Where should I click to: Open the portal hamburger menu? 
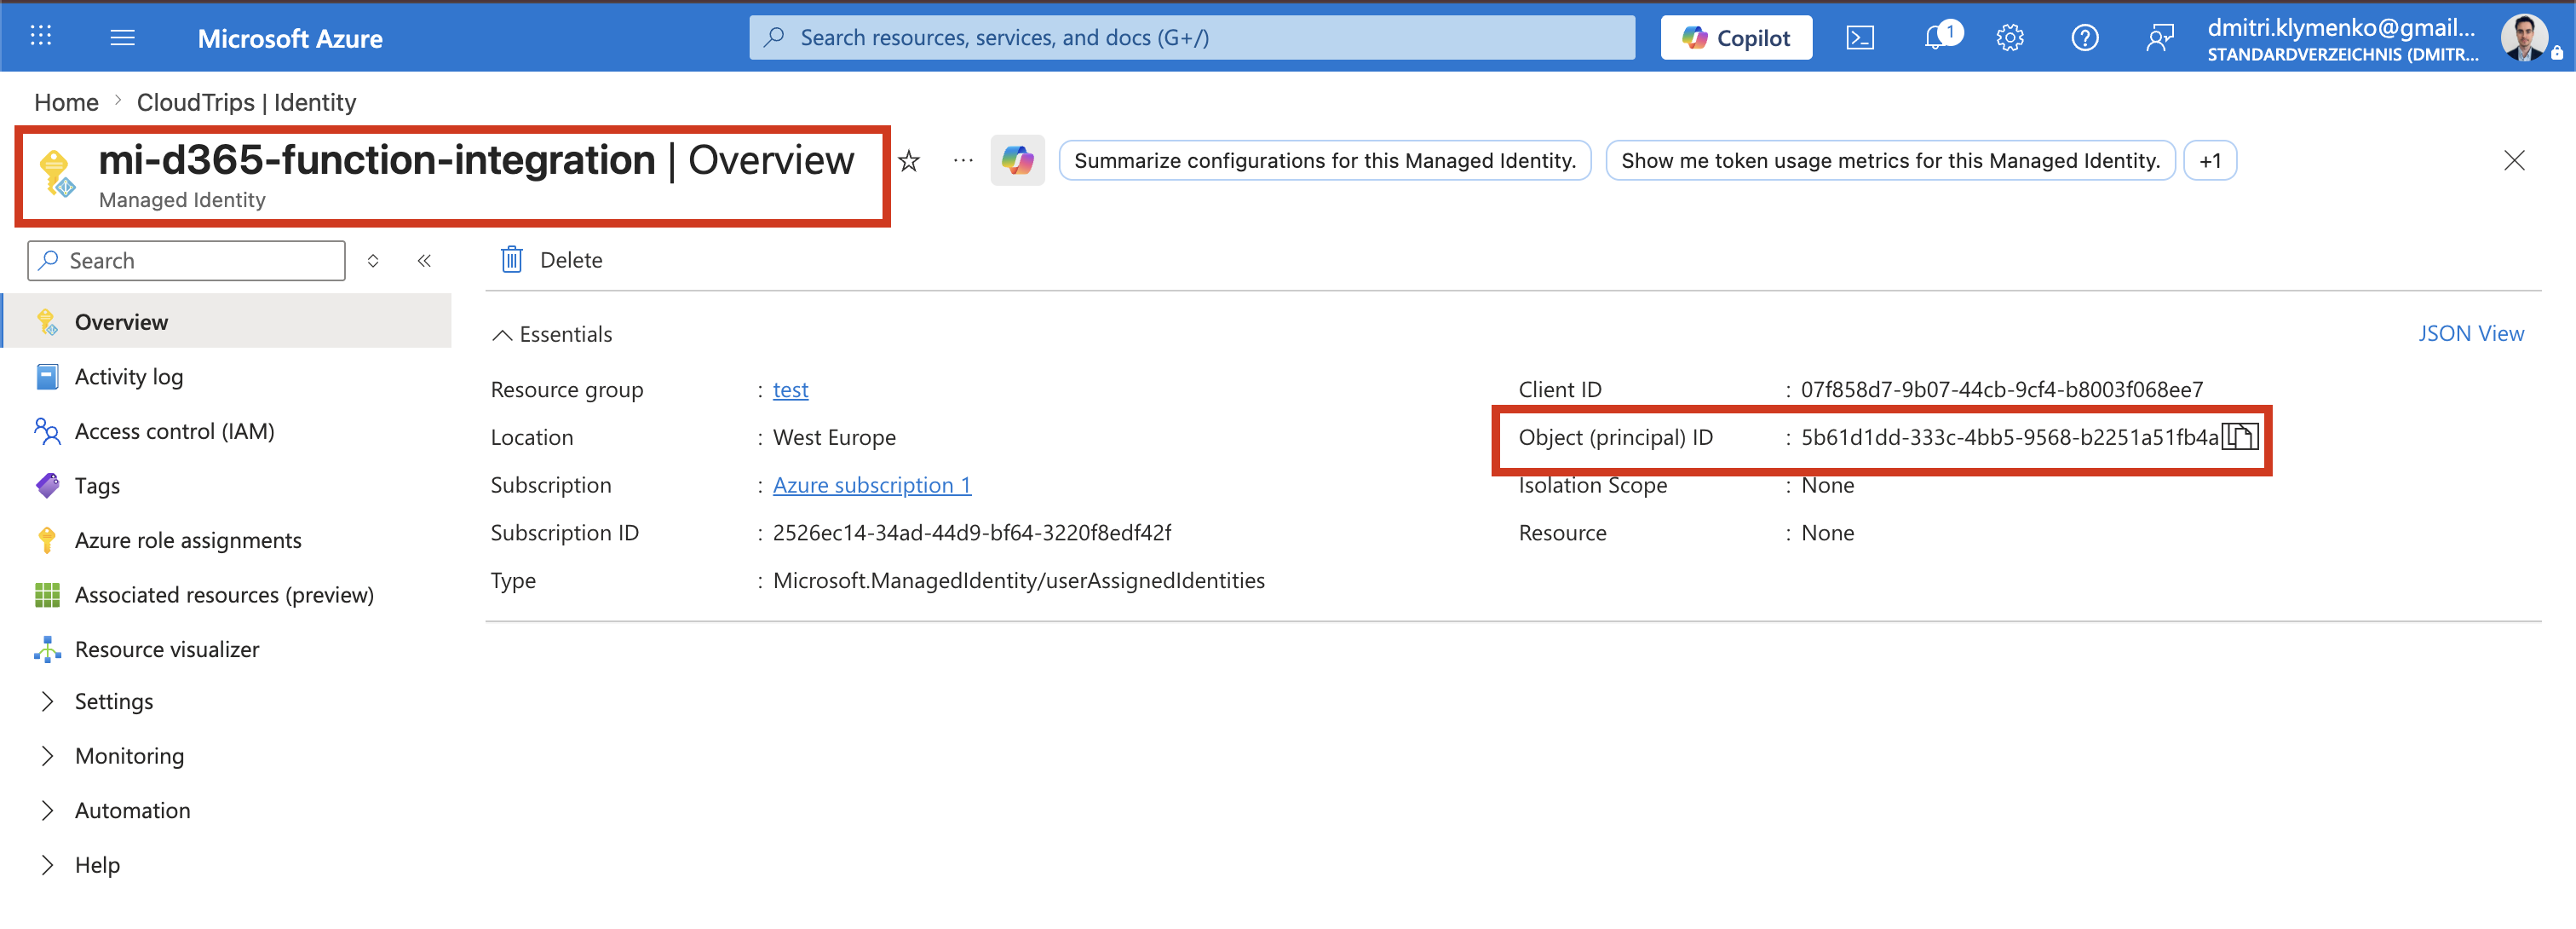pos(122,37)
